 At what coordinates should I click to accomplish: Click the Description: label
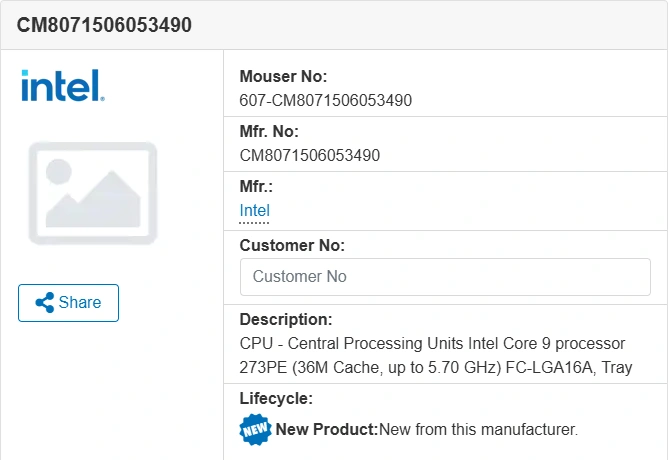coord(286,320)
